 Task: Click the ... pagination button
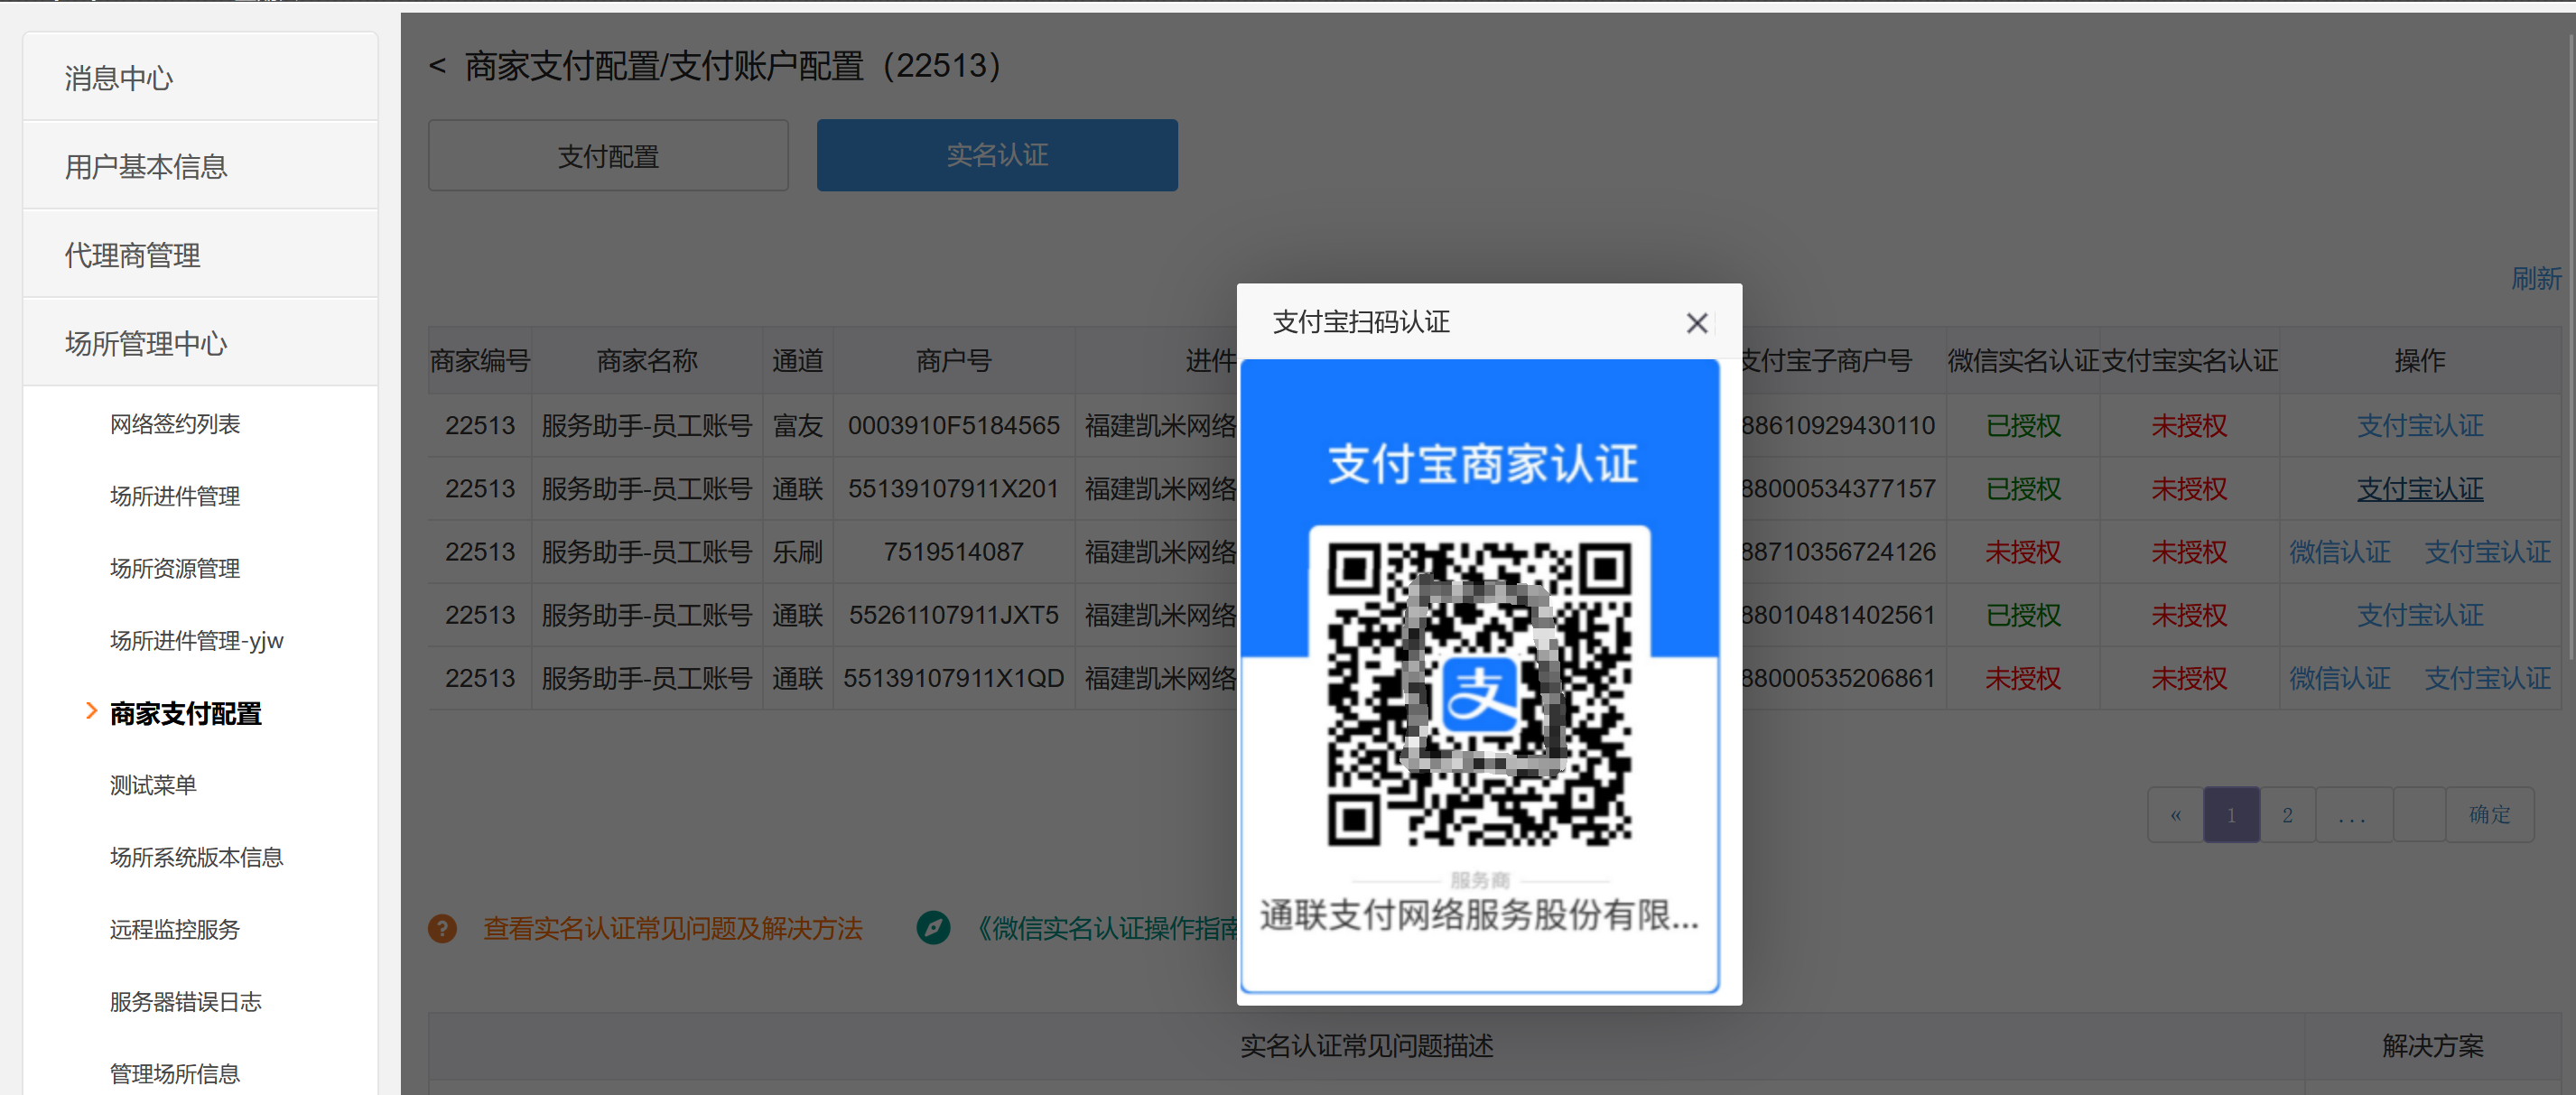tap(2353, 814)
